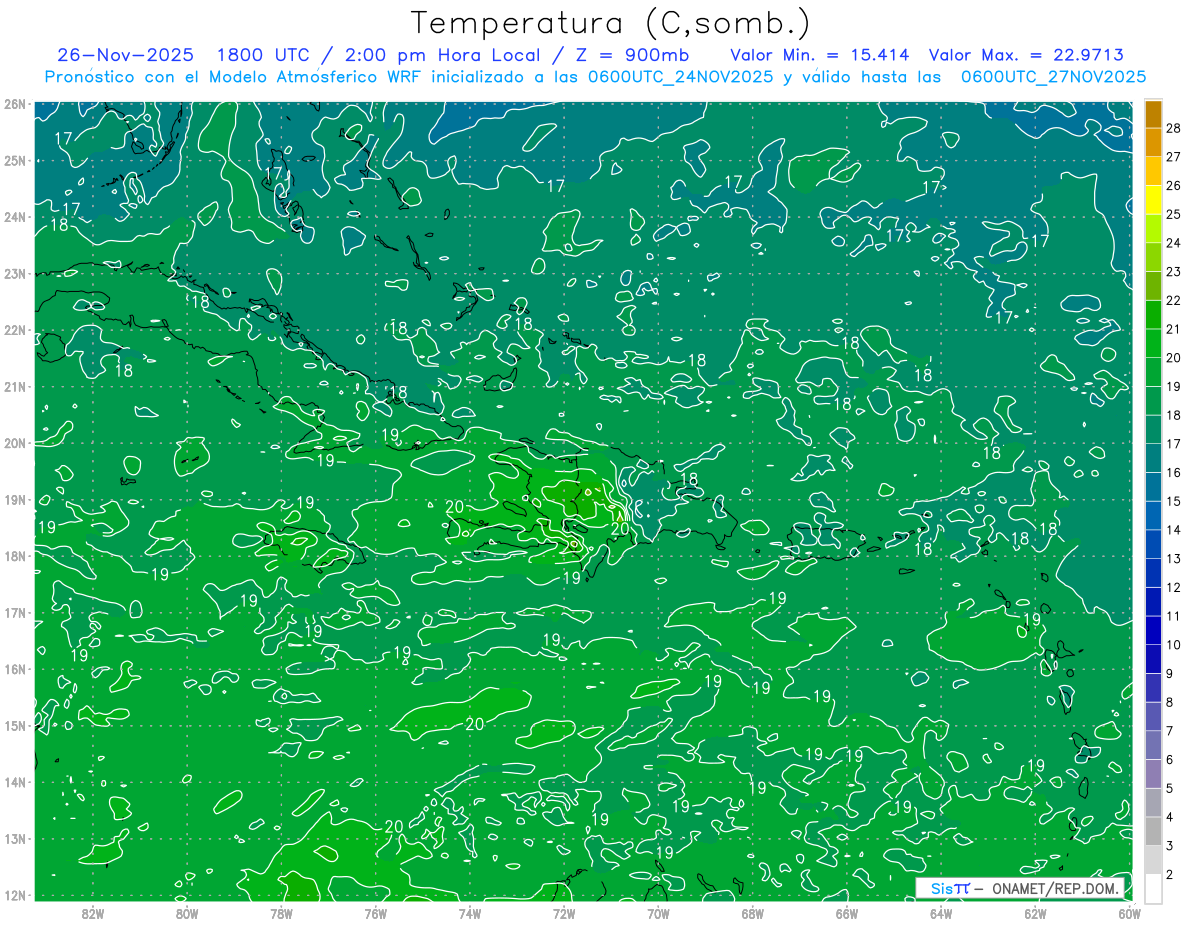The width and height of the screenshot is (1200, 927).
Task: Click the 22N latitude axis label
Action: [14, 330]
